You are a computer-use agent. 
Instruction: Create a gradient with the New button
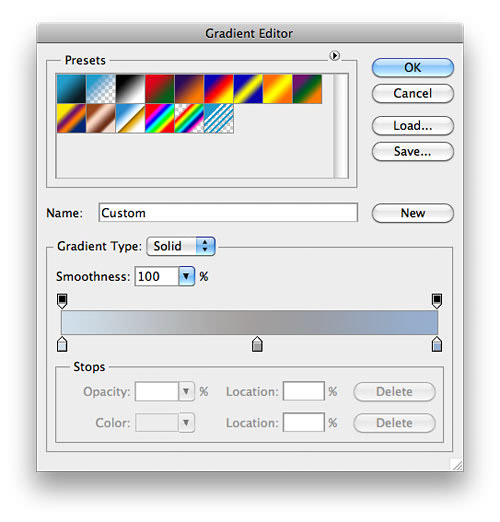[x=413, y=213]
